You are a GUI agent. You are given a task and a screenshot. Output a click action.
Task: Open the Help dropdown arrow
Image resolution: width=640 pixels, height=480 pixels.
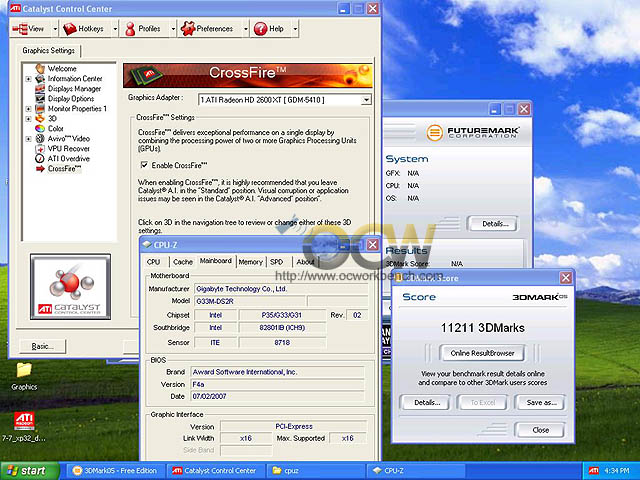pos(295,29)
